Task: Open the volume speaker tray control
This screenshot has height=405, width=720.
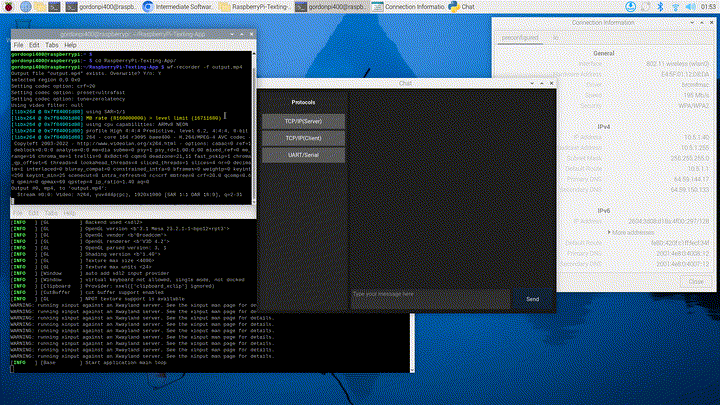Action: (690, 6)
